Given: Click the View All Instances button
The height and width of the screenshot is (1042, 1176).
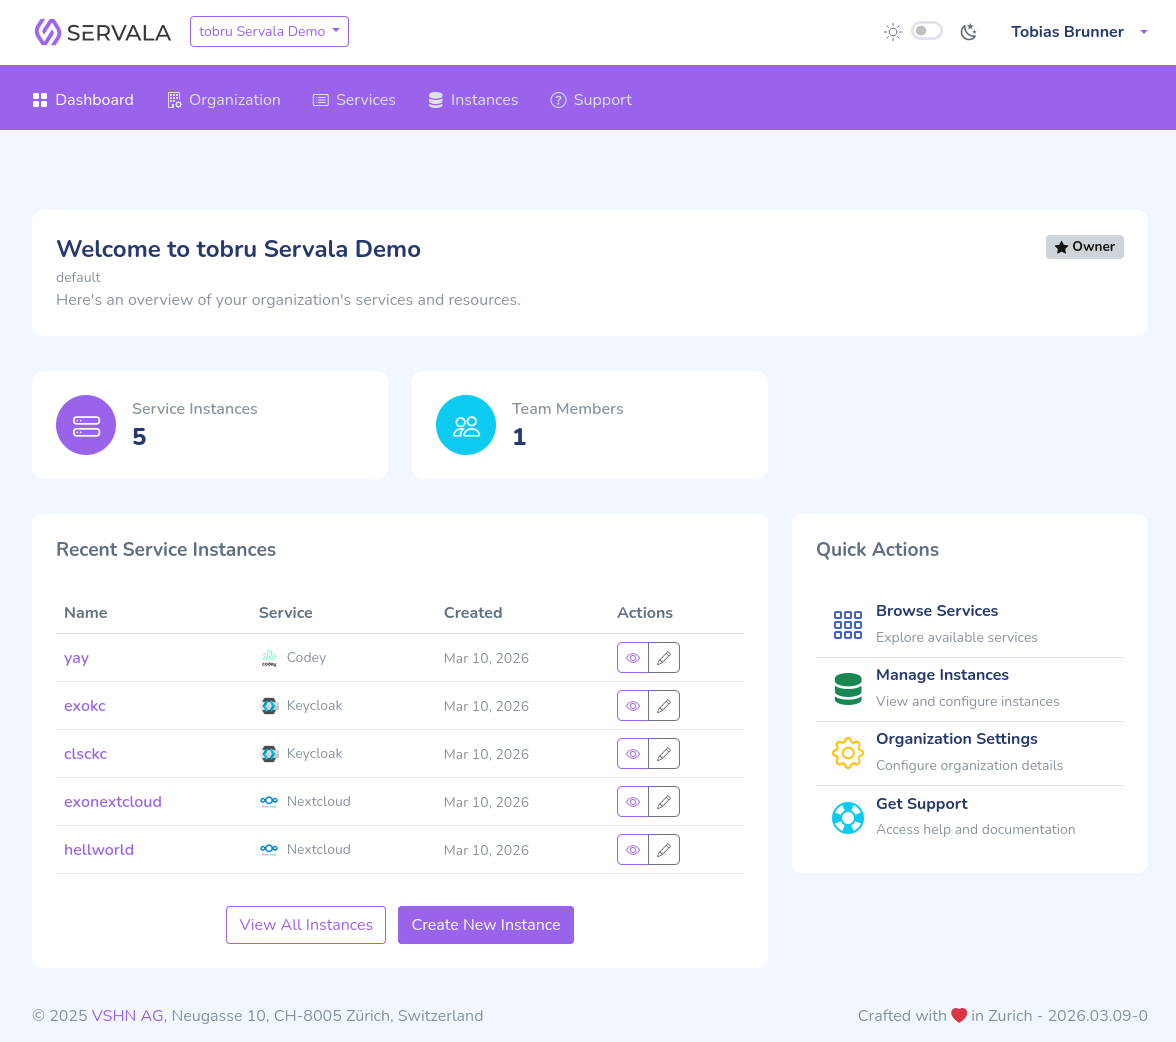Looking at the screenshot, I should [306, 925].
